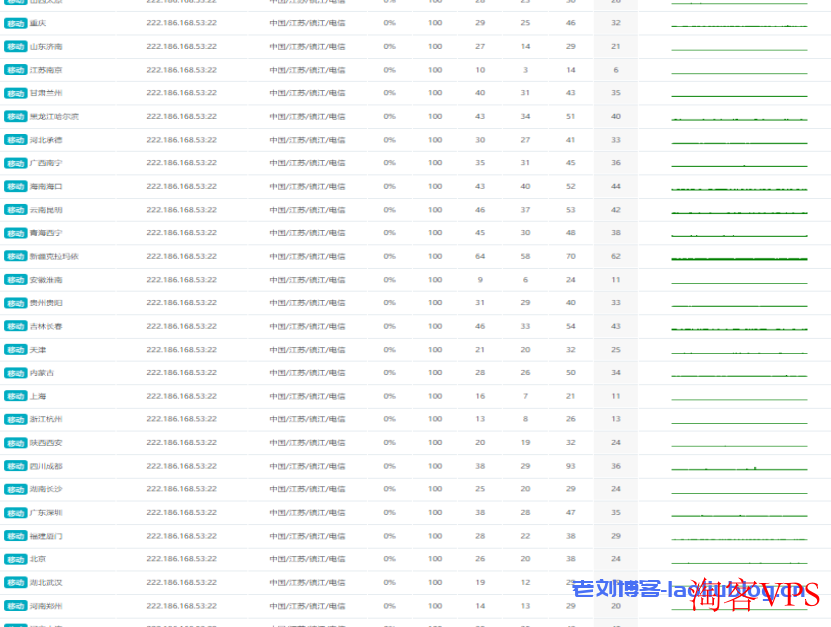Screen dimensions: 831x627
Task: Open the latency graph for 重庆
Action: point(739,25)
